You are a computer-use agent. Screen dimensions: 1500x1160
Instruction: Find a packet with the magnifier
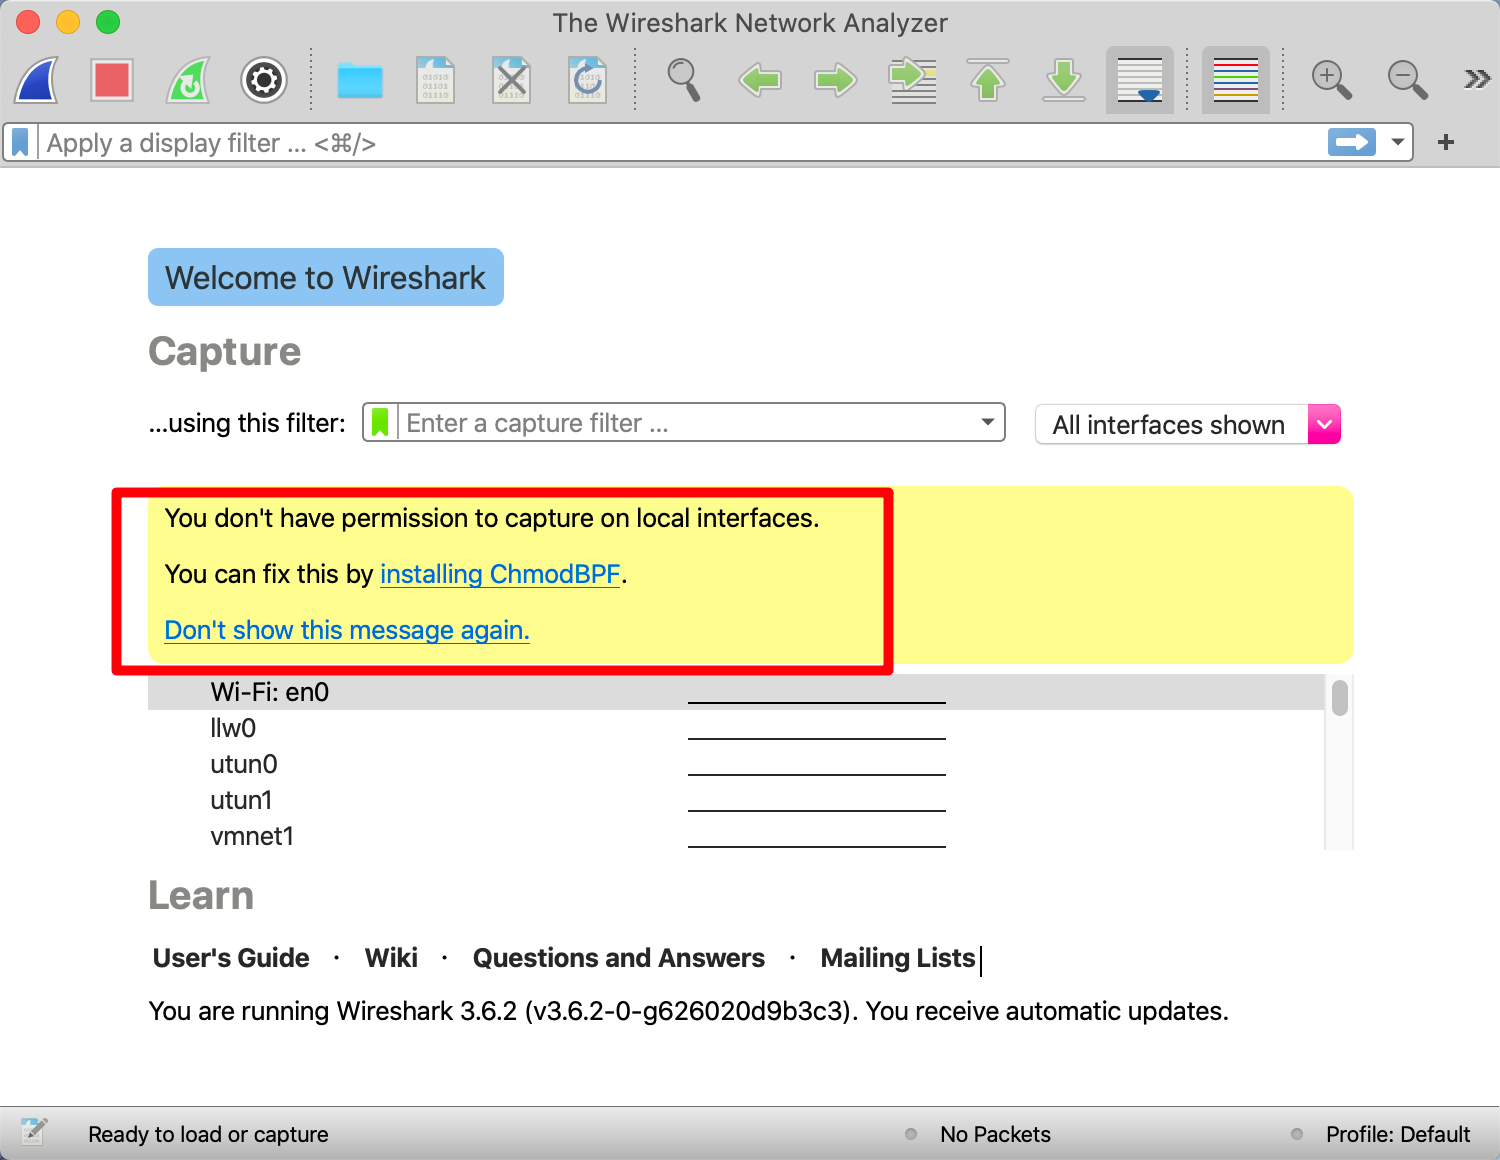tap(684, 80)
